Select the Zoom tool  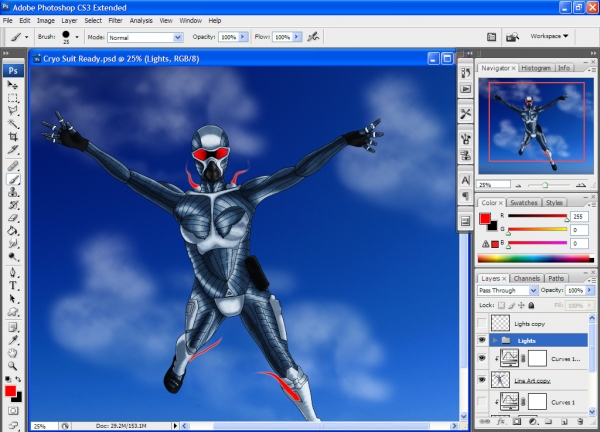(13, 366)
